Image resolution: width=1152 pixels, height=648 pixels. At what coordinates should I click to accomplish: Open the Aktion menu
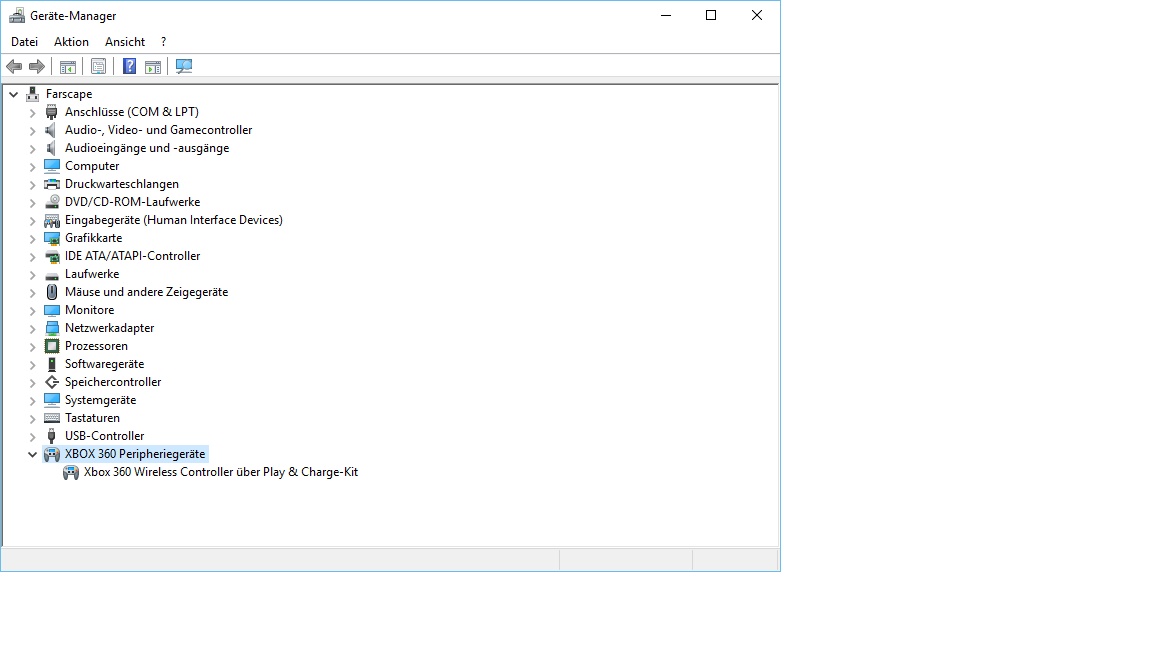(x=71, y=42)
